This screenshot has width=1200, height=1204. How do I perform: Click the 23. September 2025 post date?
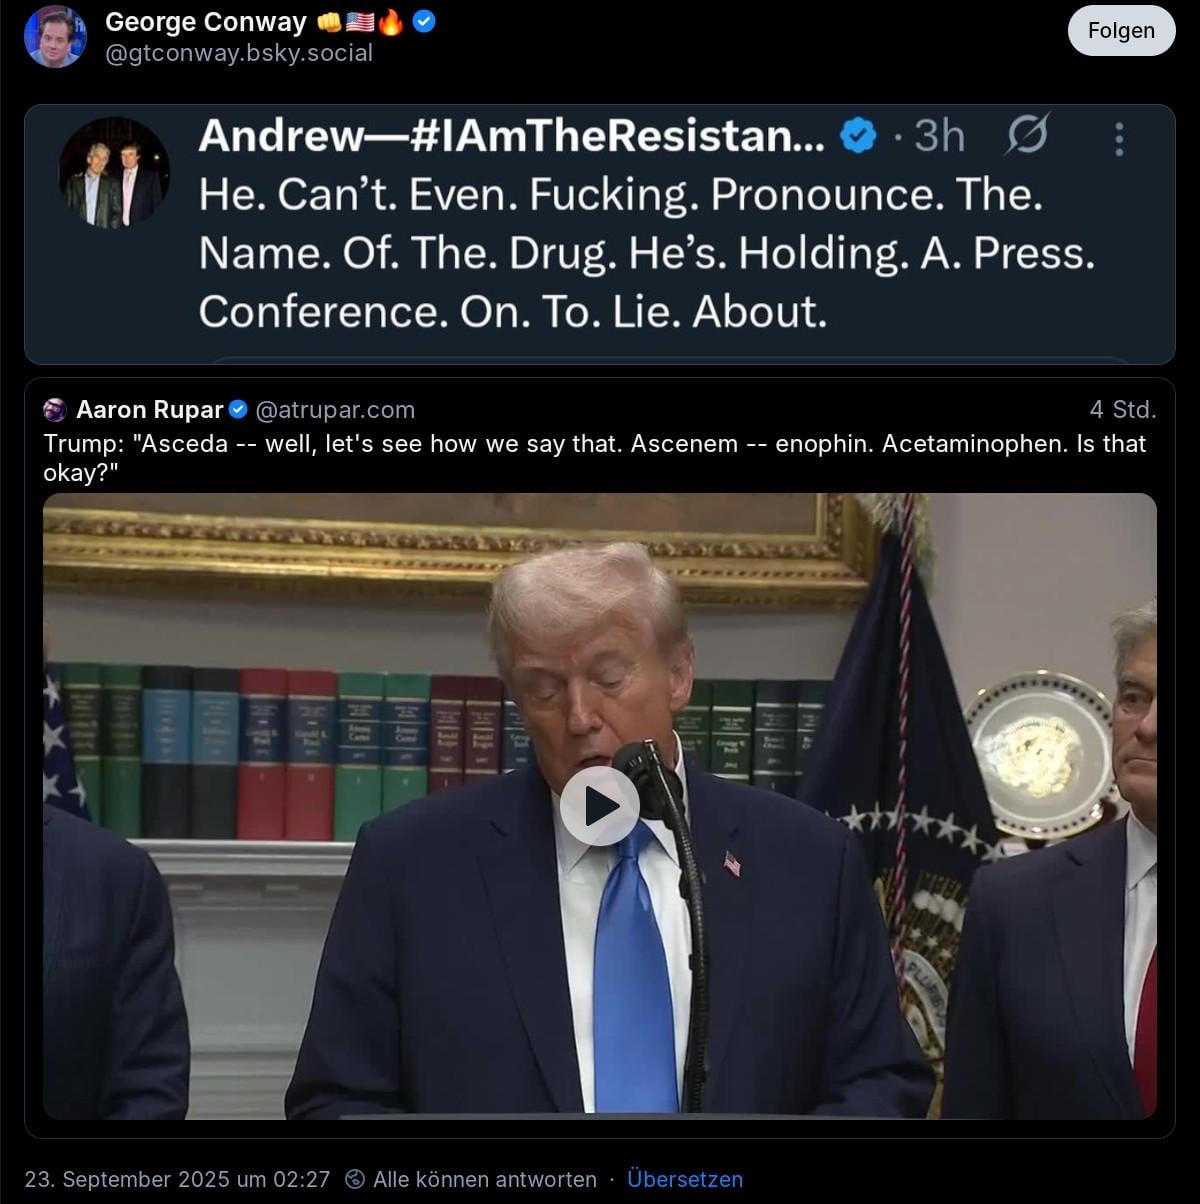click(x=177, y=1180)
